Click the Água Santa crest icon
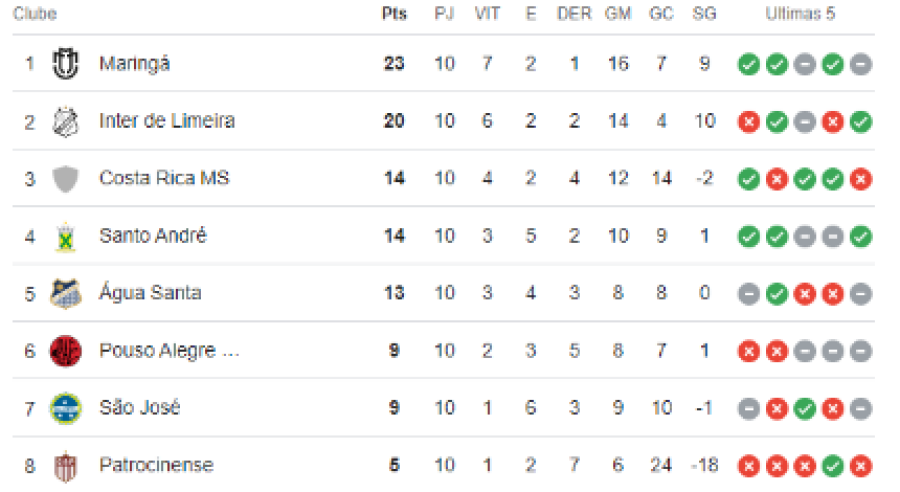900x492 pixels. (66, 293)
